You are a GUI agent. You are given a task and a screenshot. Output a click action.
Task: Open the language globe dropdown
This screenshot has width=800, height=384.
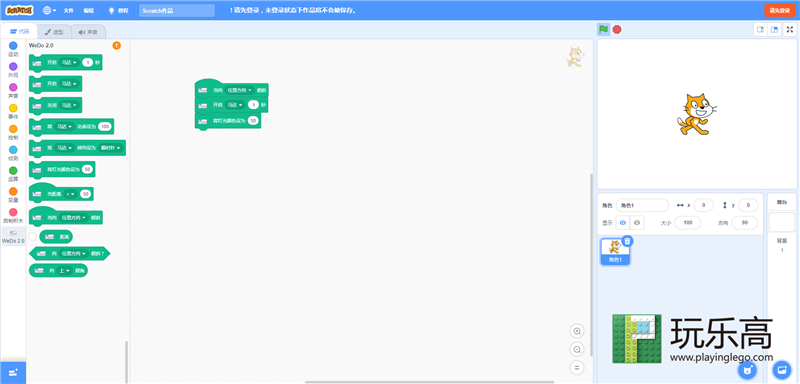point(49,10)
